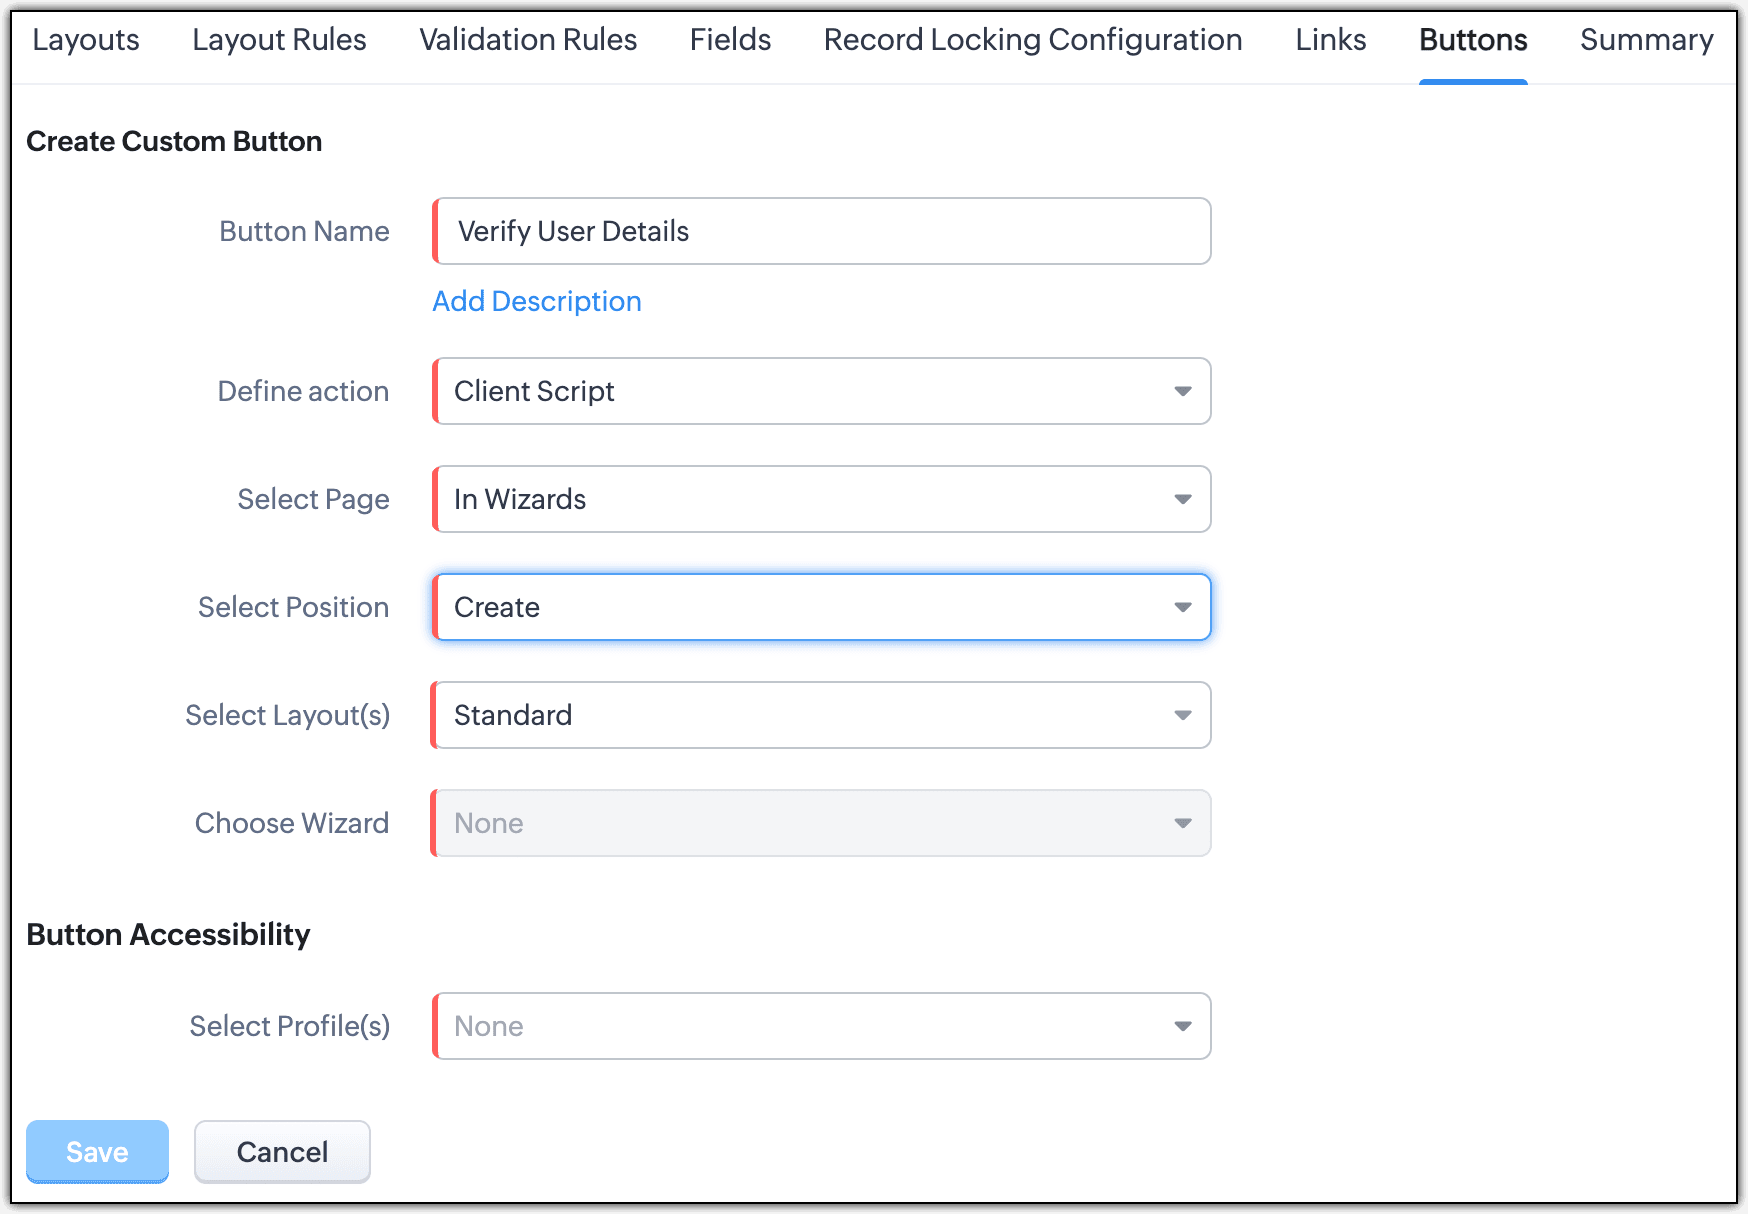
Task: Expand the Select Layout(s) dropdown
Action: [x=822, y=715]
